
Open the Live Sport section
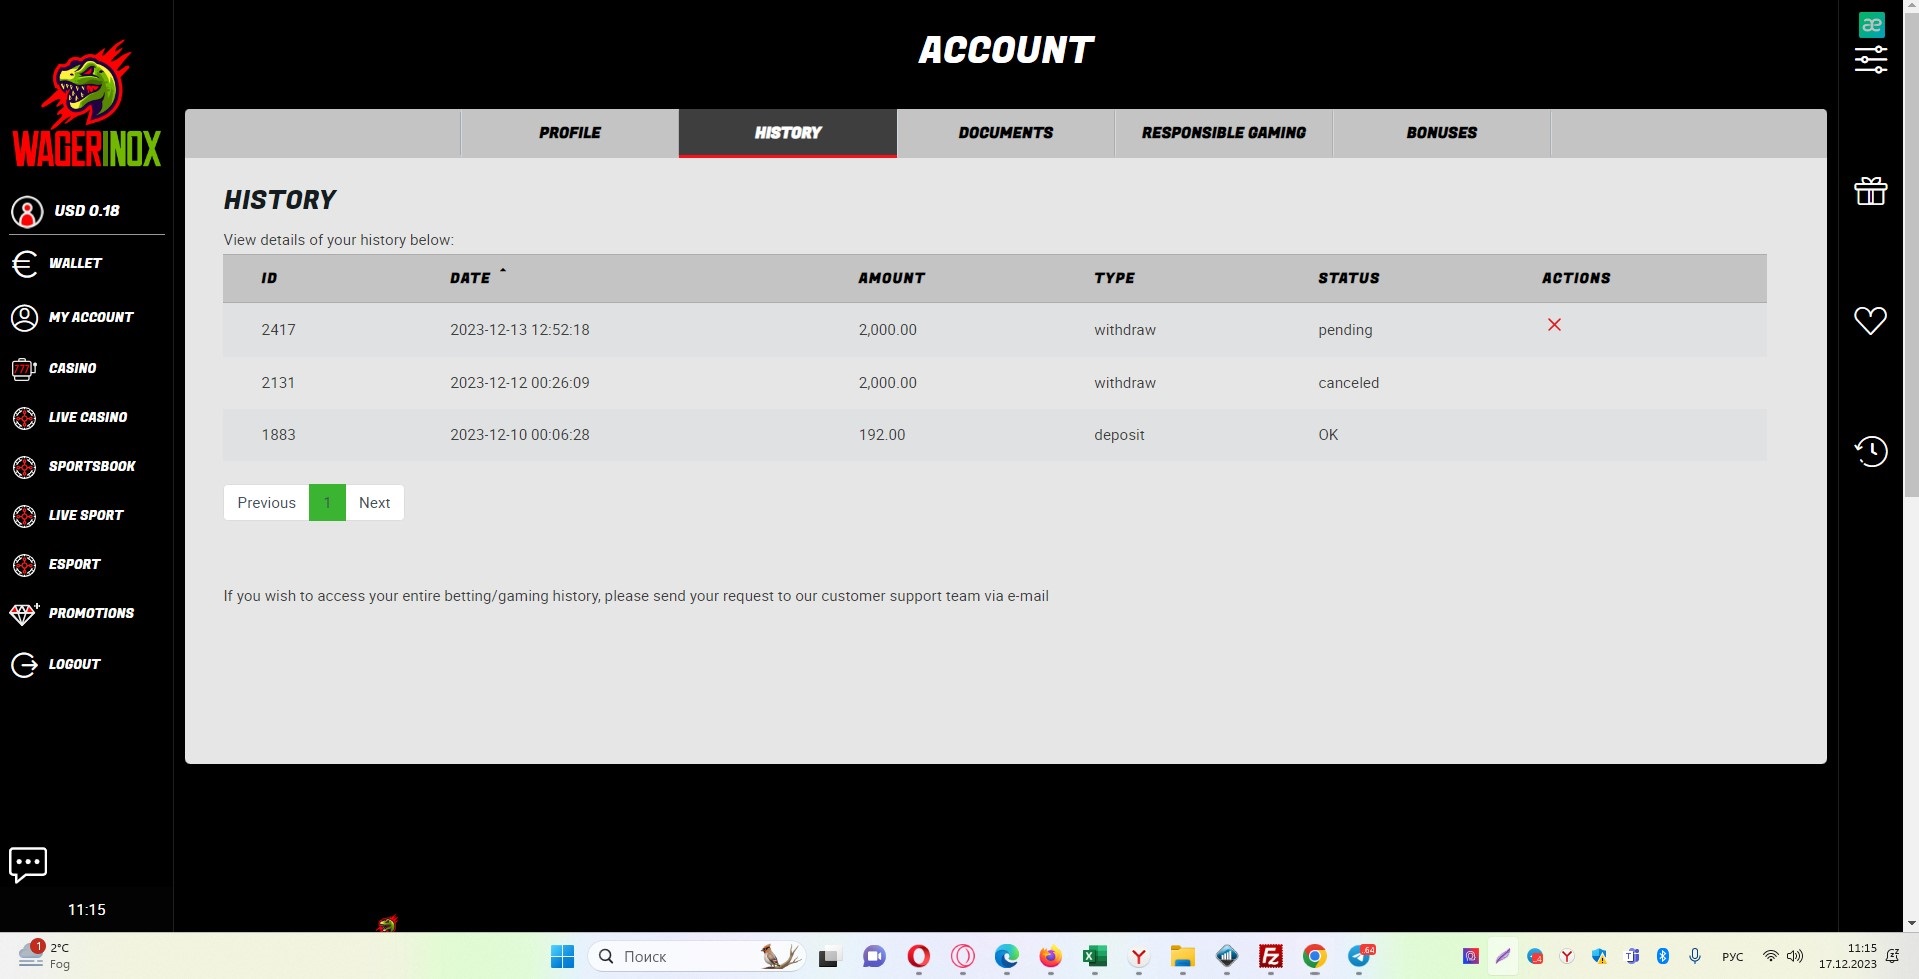coord(67,515)
